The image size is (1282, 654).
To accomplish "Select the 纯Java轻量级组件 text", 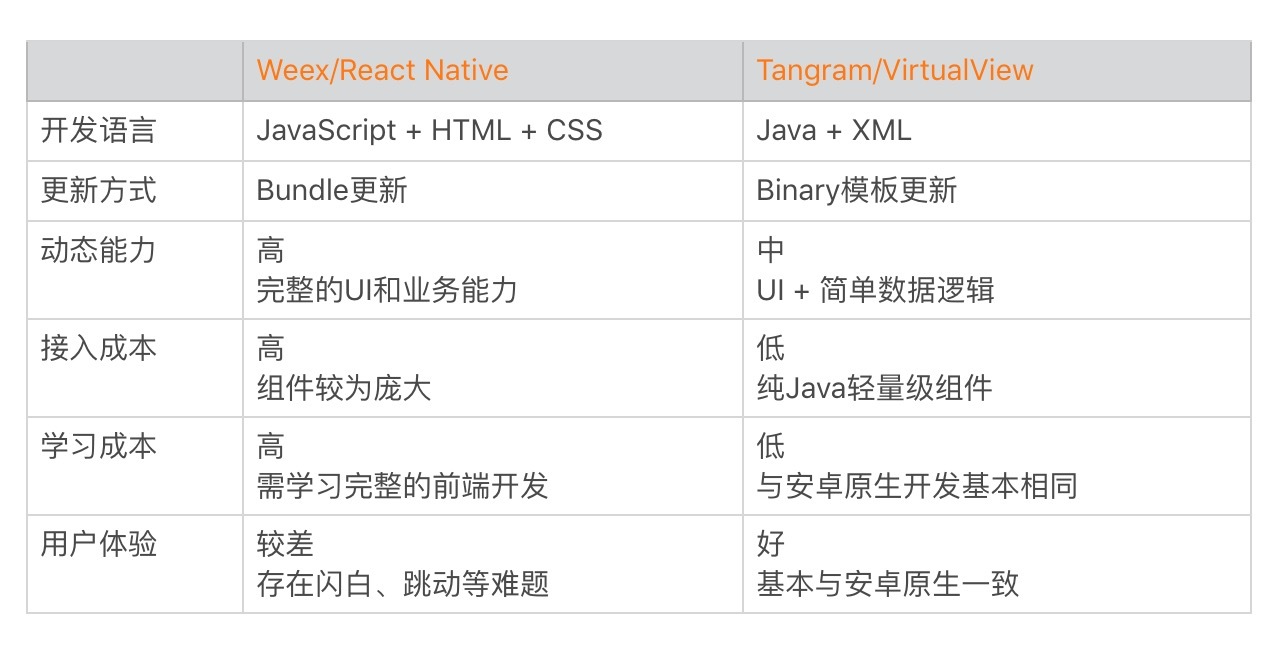I will click(874, 387).
